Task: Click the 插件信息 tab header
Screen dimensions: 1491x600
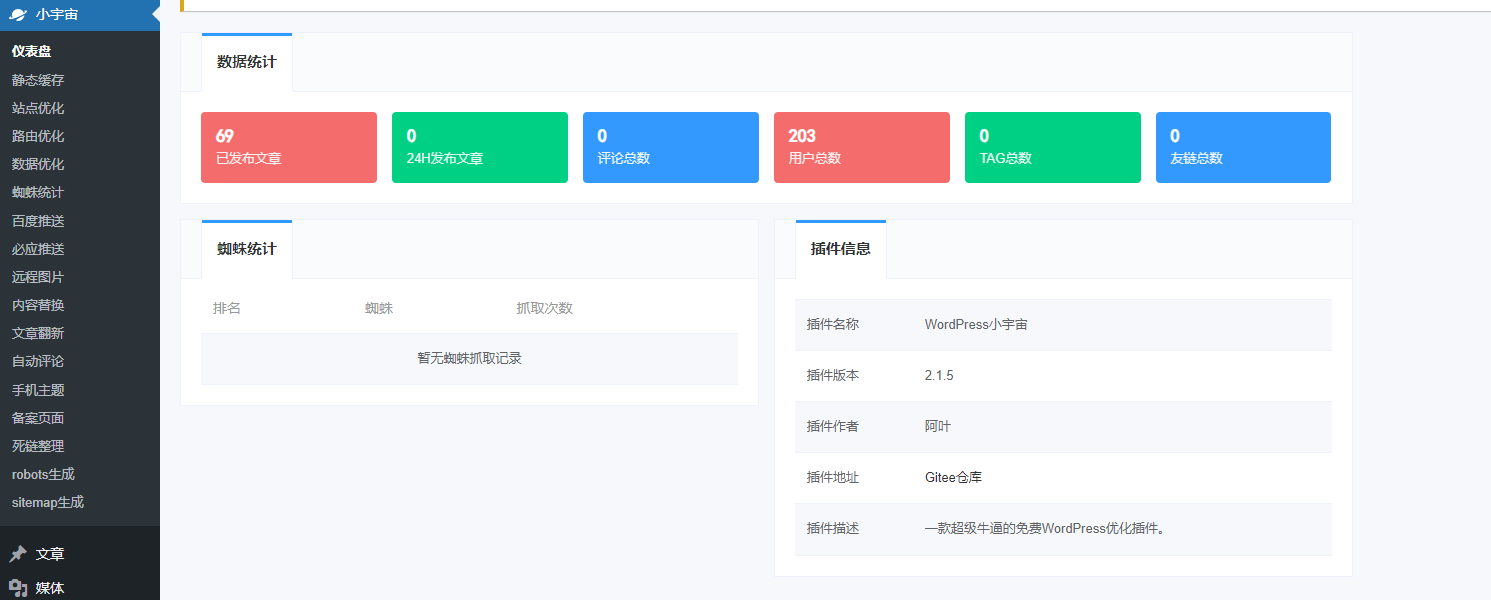Action: tap(840, 249)
